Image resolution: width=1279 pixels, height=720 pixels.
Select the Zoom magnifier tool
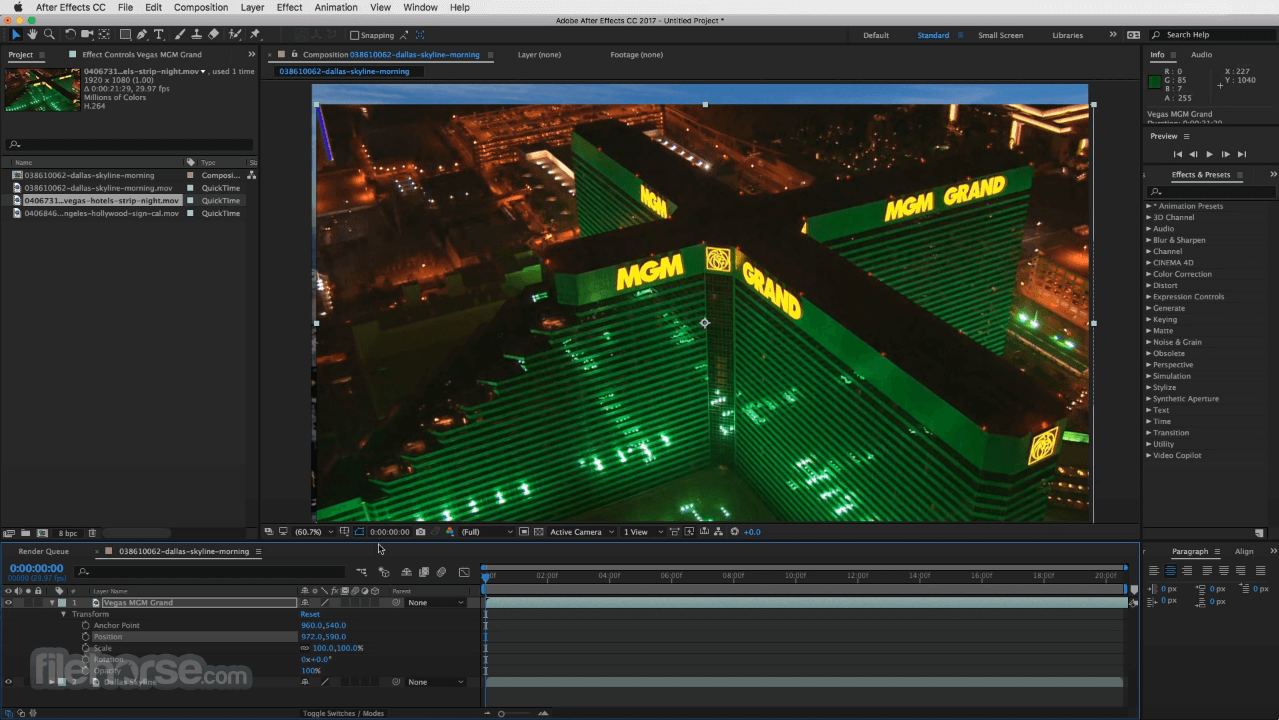[49, 35]
